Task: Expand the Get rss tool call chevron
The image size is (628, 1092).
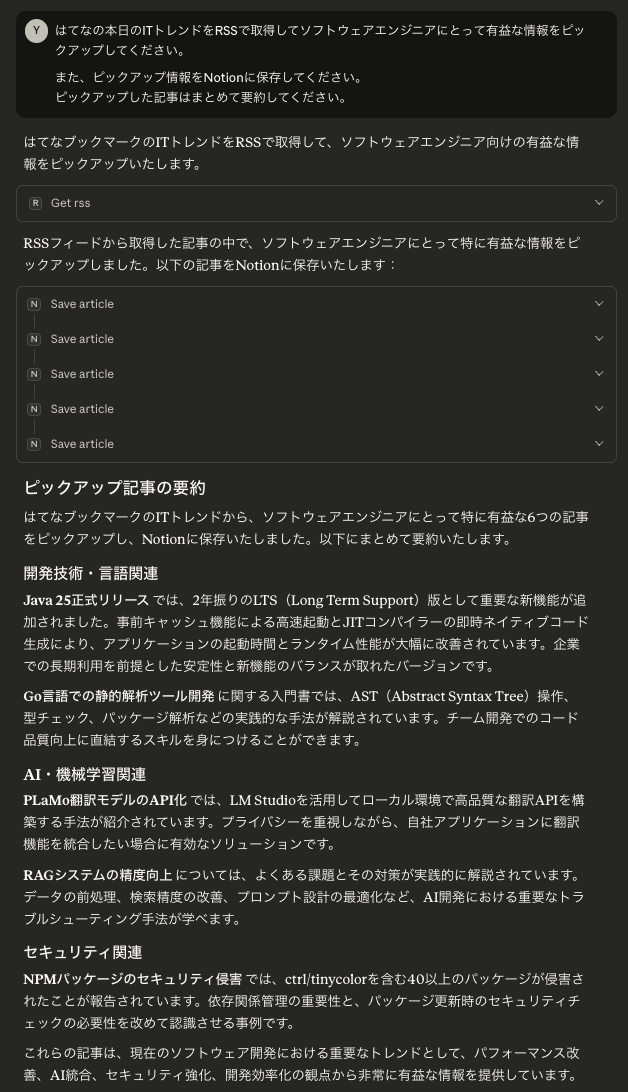Action: coord(599,203)
